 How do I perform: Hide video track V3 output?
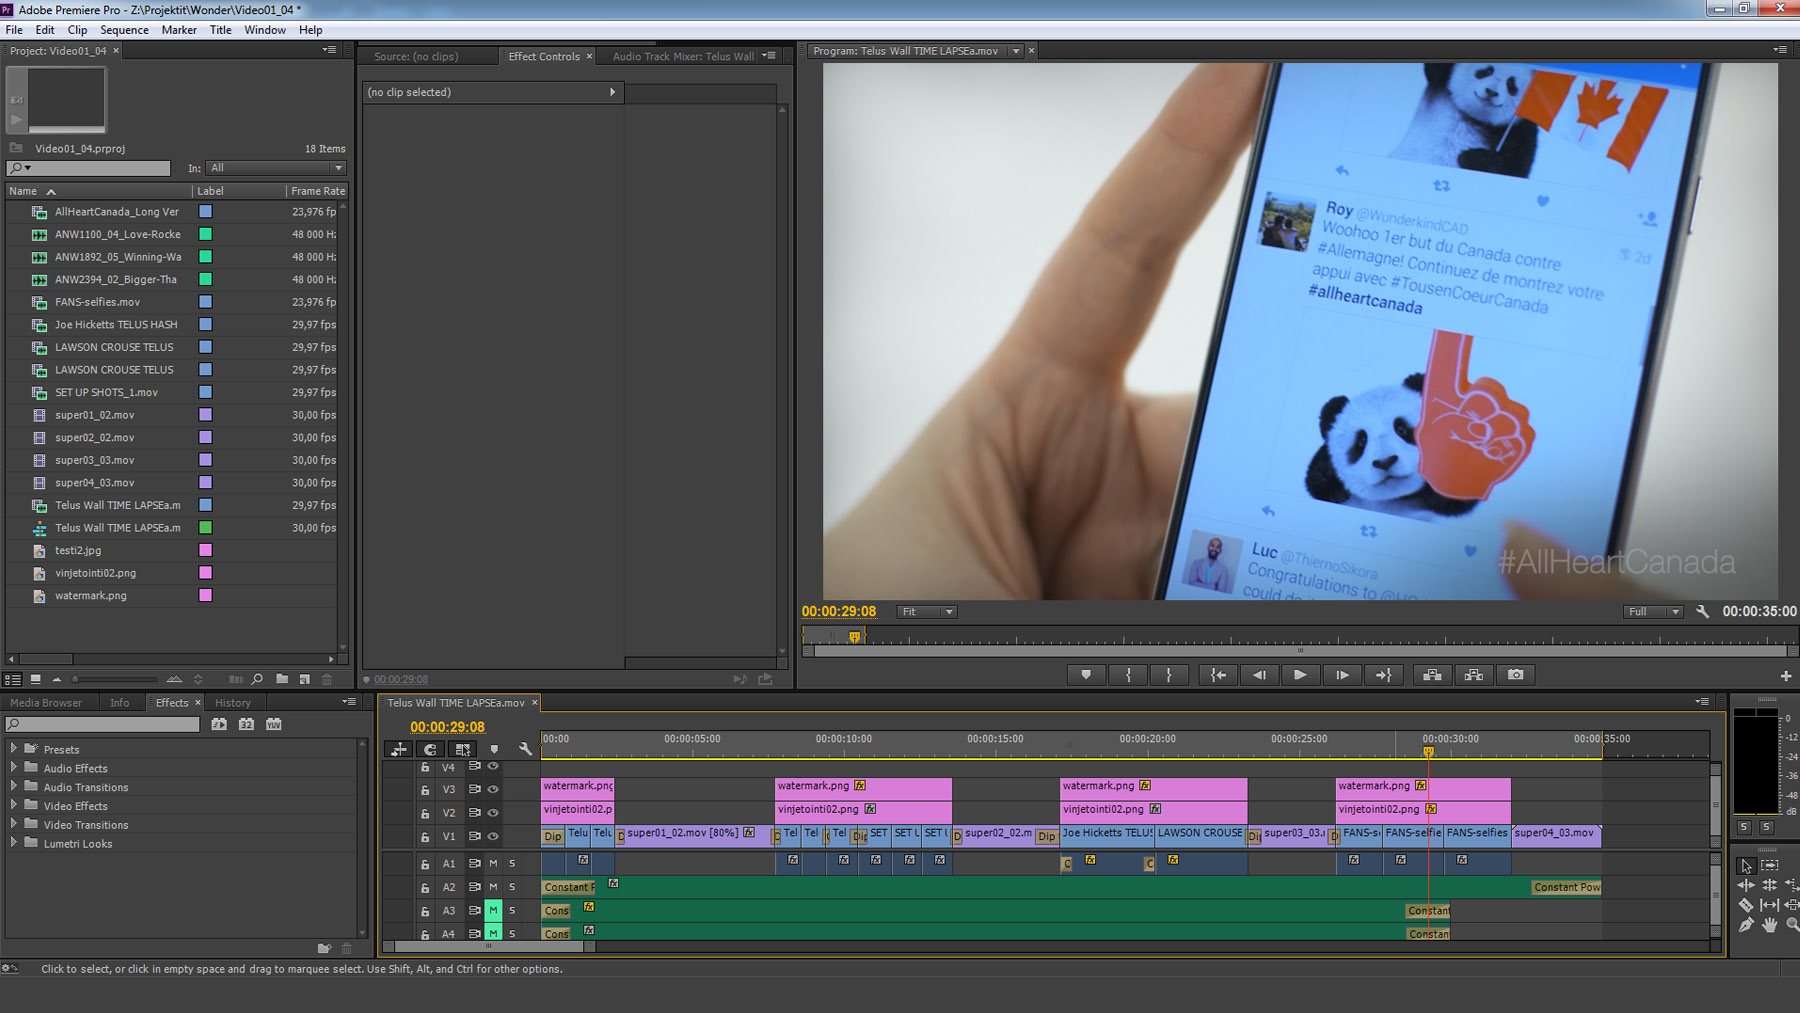click(493, 789)
